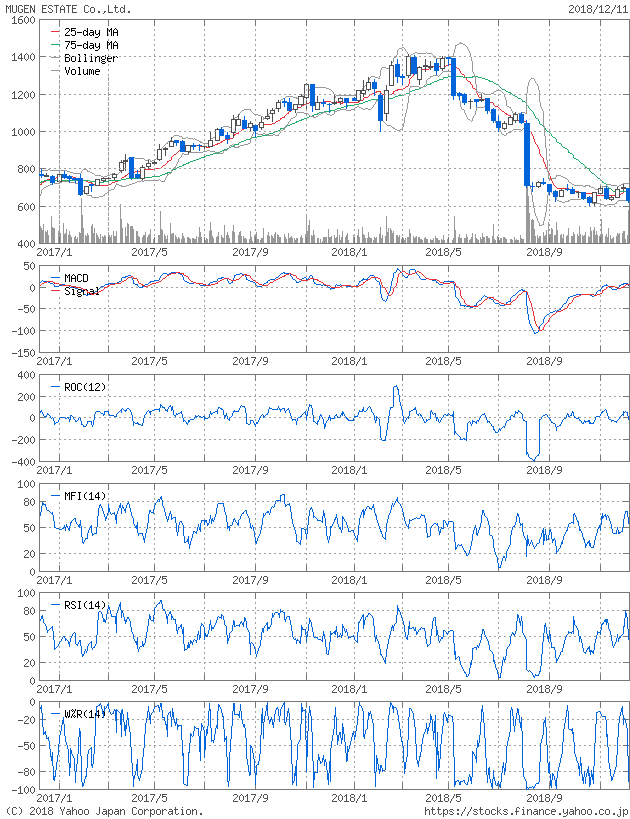Click the 2017/9 date under W%R chart
Screen dimensions: 630x819
(x=251, y=798)
